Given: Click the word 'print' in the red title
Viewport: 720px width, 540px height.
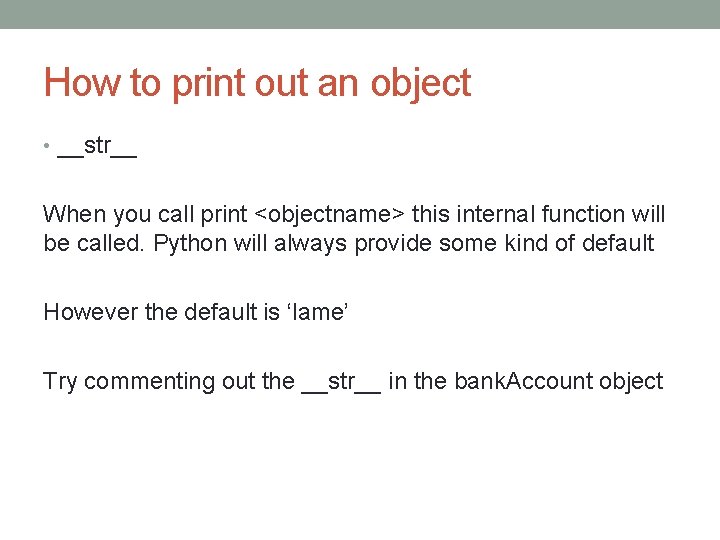Looking at the screenshot, I should [x=209, y=84].
